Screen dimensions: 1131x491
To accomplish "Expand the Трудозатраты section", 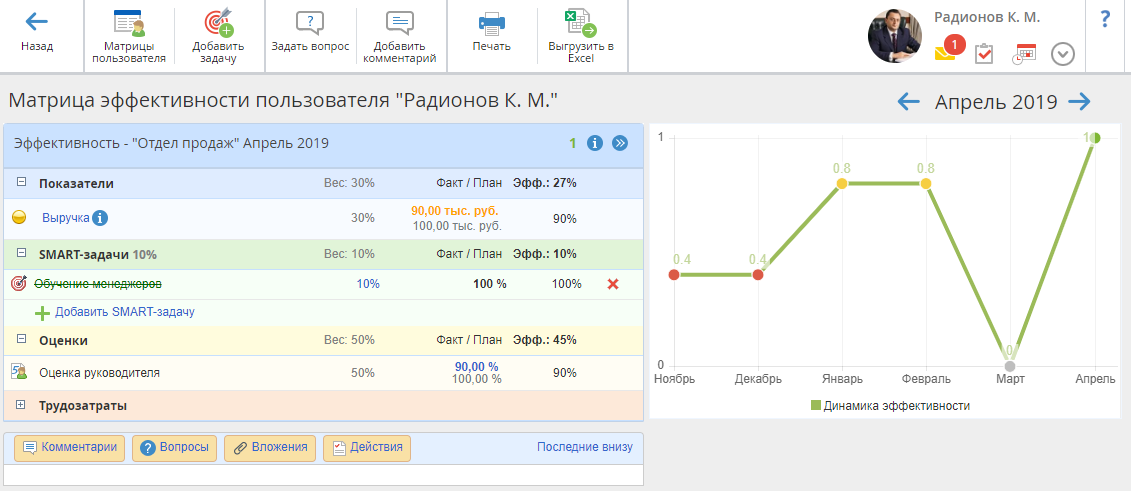I will coord(21,406).
